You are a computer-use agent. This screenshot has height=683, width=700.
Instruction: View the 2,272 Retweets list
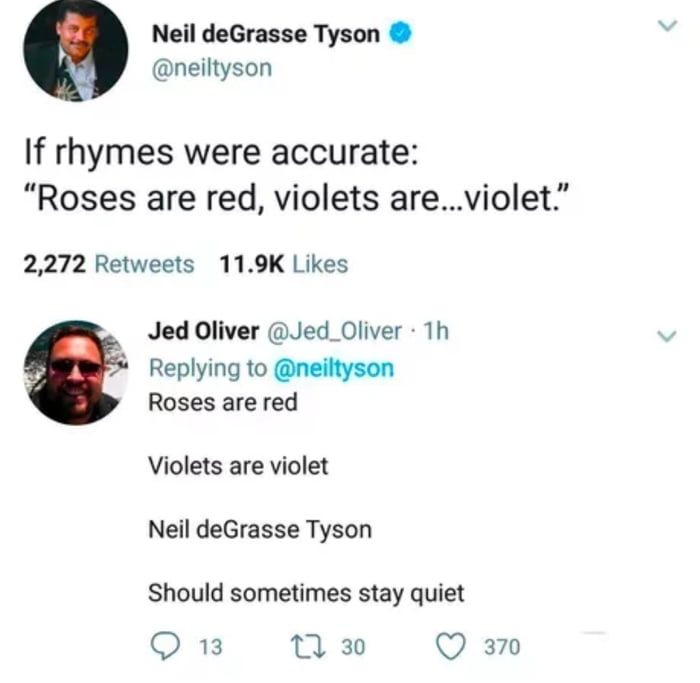click(x=108, y=264)
